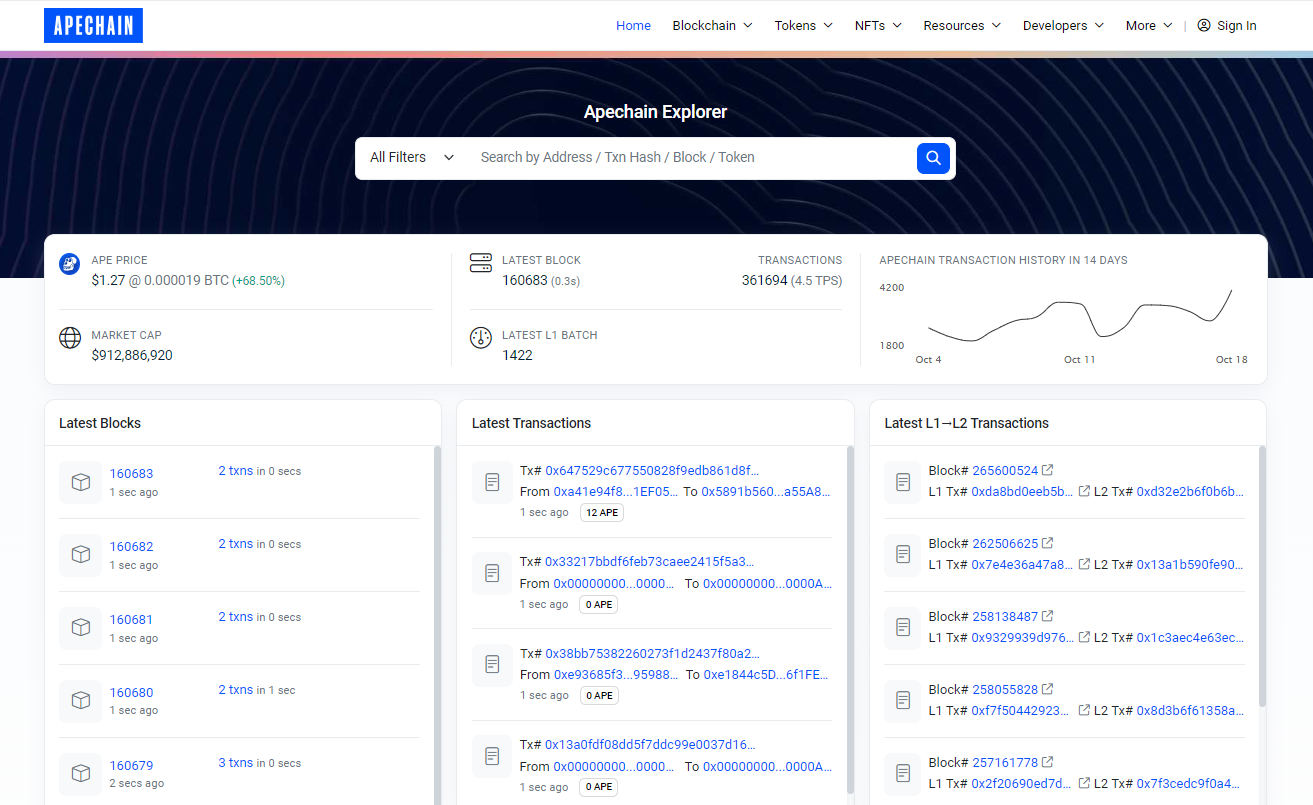
Task: View 2 txns of block 160681
Action: (236, 617)
